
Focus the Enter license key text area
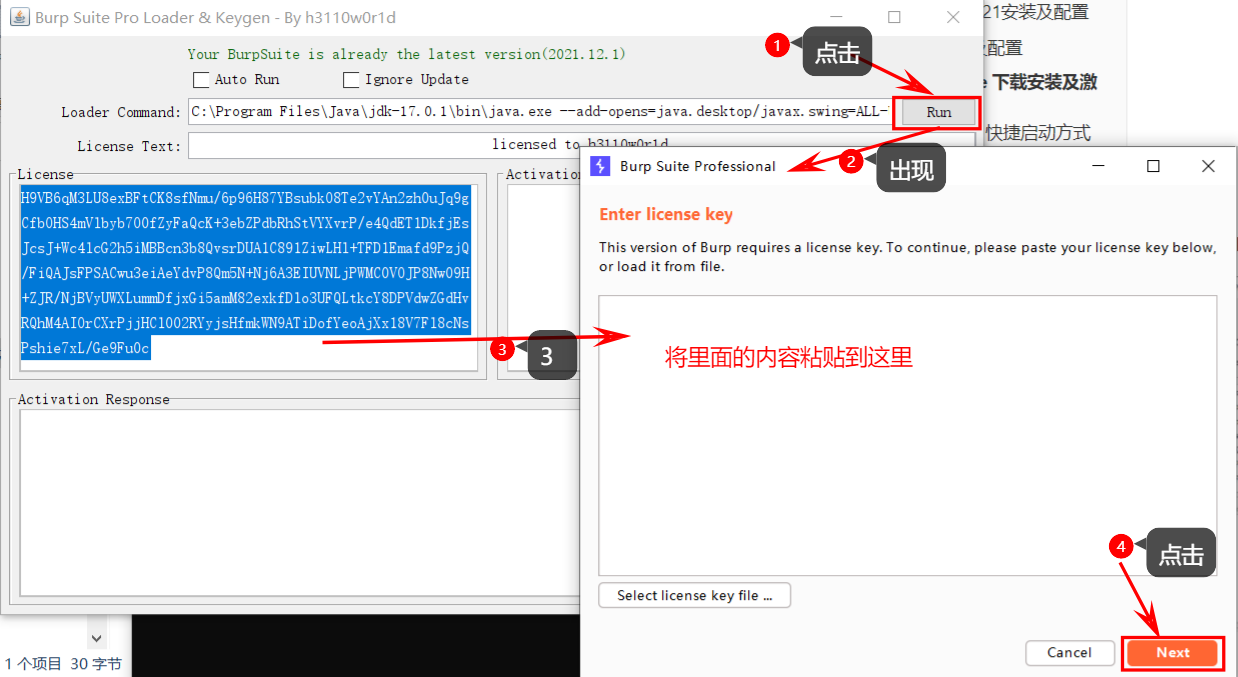[x=907, y=470]
